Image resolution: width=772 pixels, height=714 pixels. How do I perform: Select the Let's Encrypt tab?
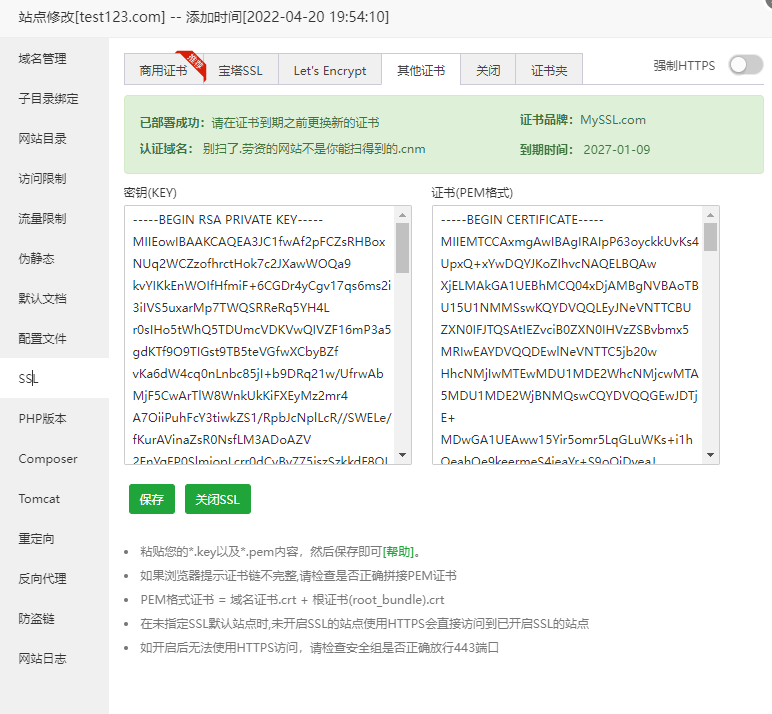coord(329,71)
